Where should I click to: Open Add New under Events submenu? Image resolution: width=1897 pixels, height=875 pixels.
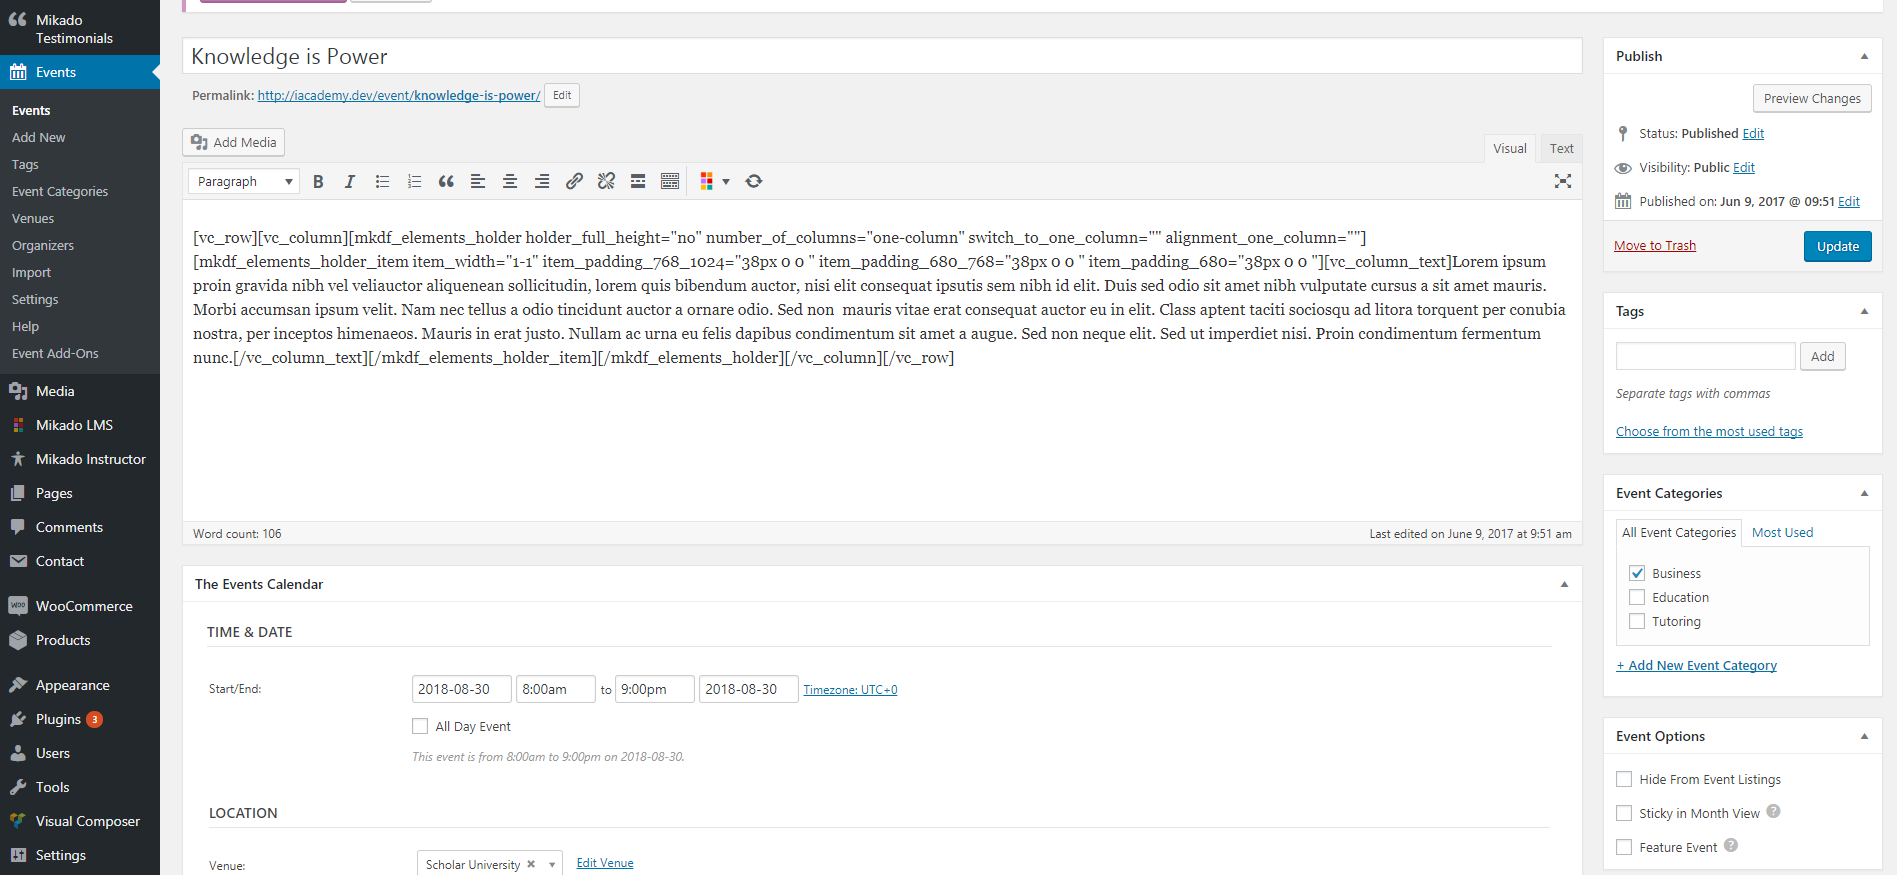click(39, 137)
